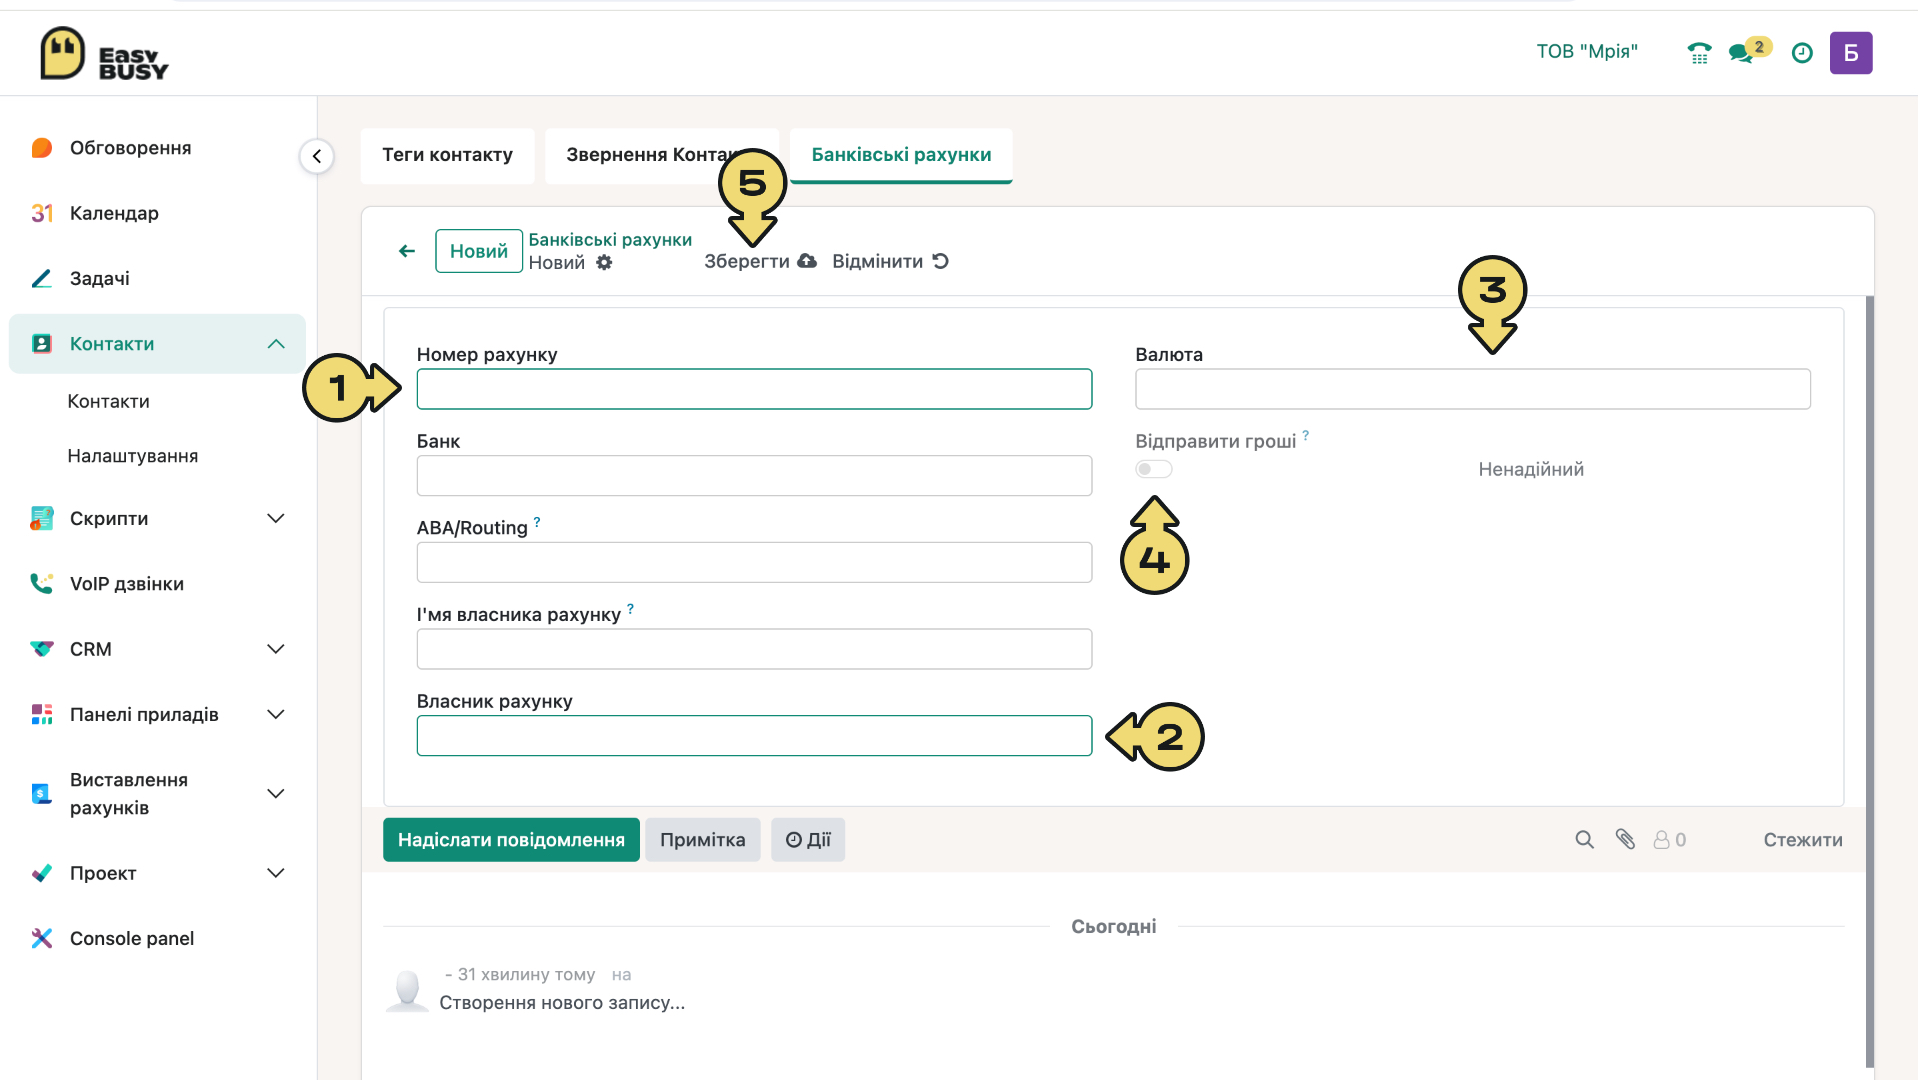Expand the Панелі приладів submenu chevron
This screenshot has width=1920, height=1080.
click(276, 714)
